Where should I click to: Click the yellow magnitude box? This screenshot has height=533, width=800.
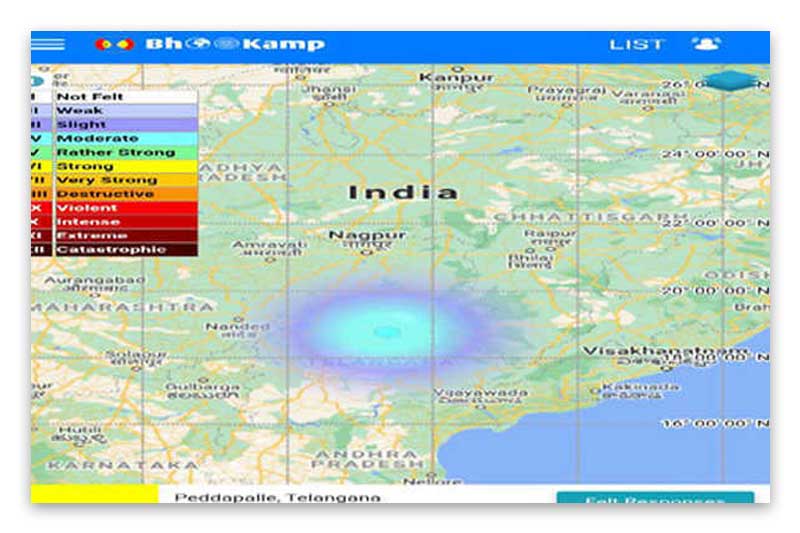coord(95,494)
